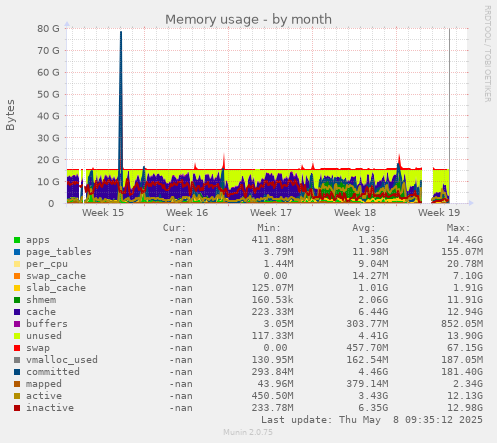Click the page_tables blue swatch
The height and width of the screenshot is (443, 497).
coord(17,252)
